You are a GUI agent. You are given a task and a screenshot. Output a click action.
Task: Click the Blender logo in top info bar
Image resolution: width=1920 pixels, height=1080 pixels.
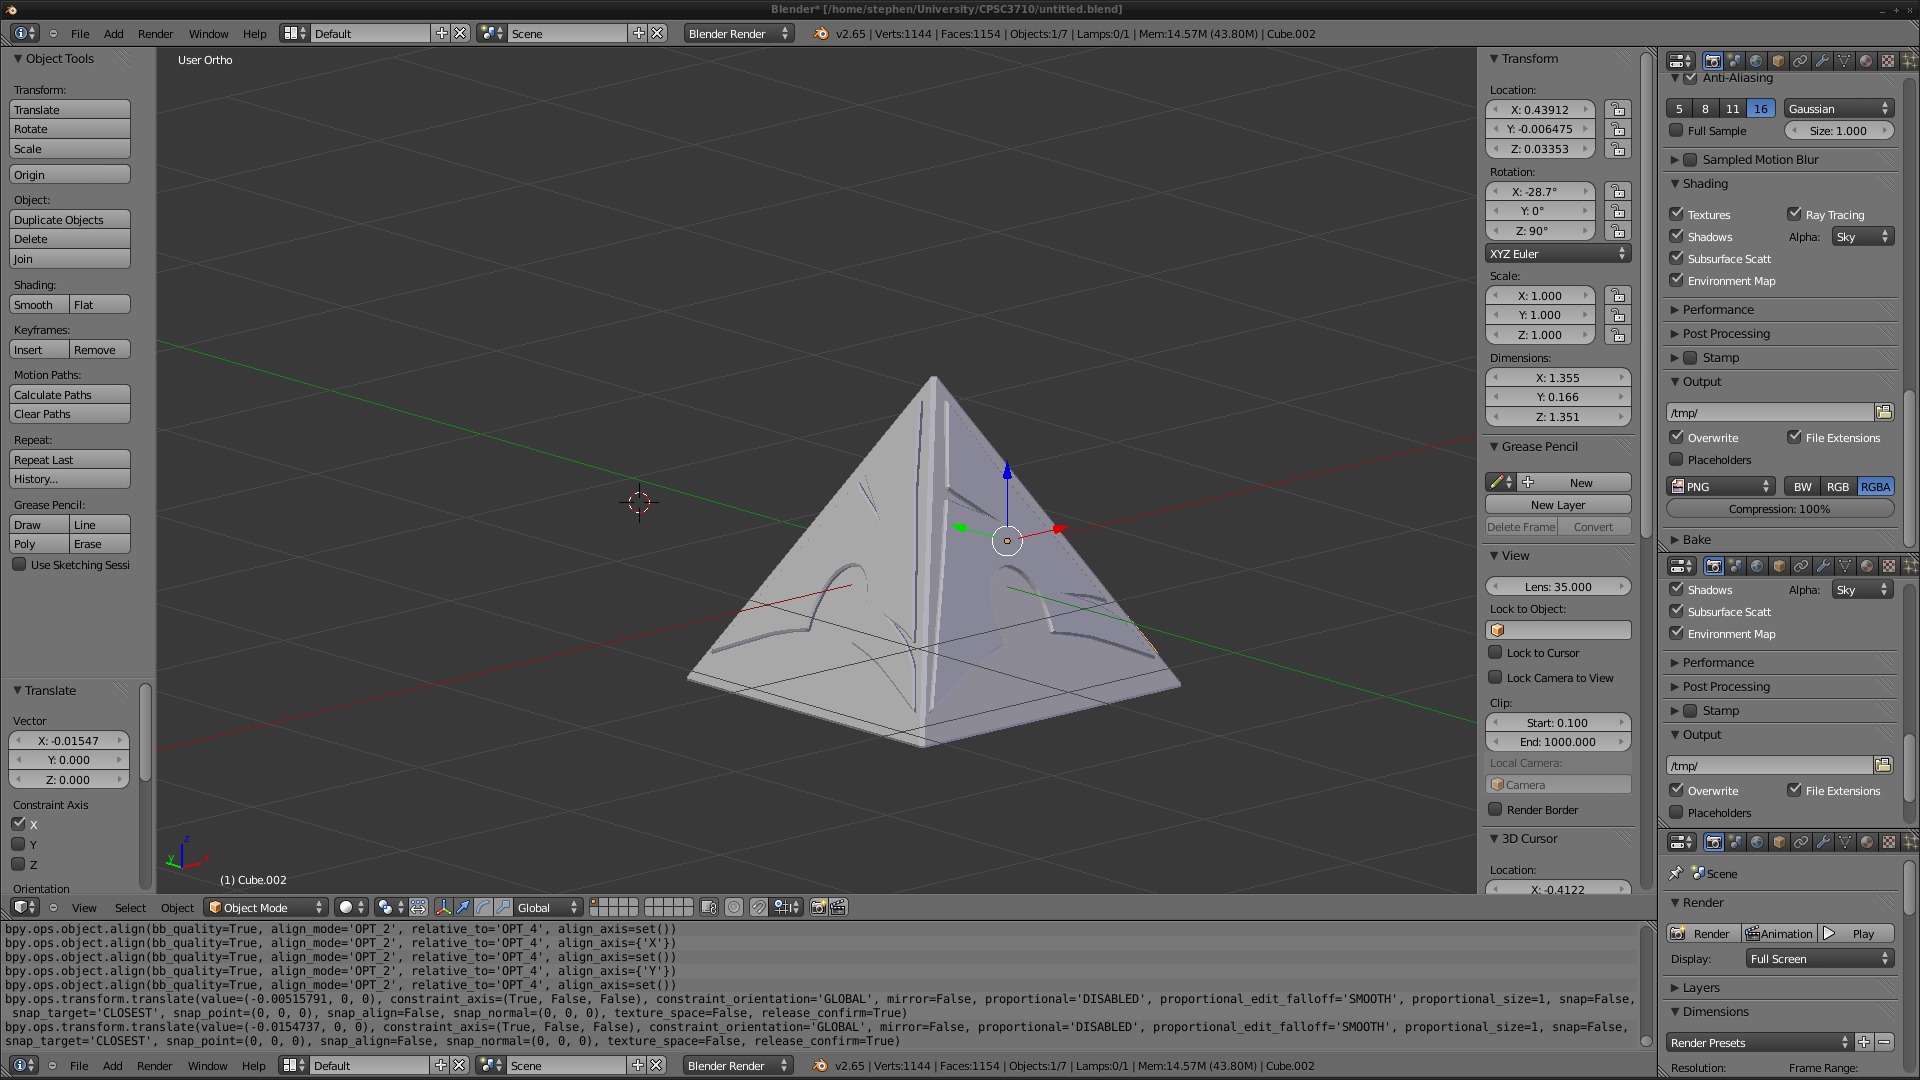pyautogui.click(x=821, y=33)
